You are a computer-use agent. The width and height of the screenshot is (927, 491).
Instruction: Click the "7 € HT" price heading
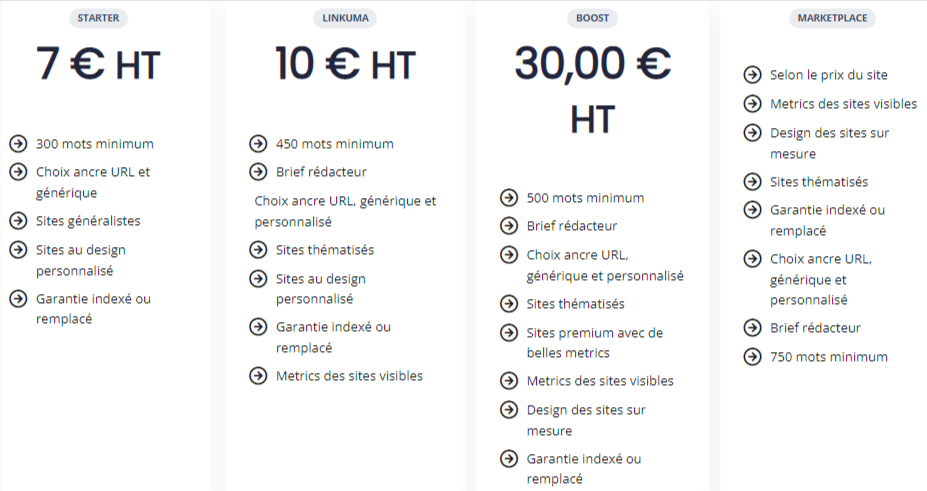coord(98,64)
